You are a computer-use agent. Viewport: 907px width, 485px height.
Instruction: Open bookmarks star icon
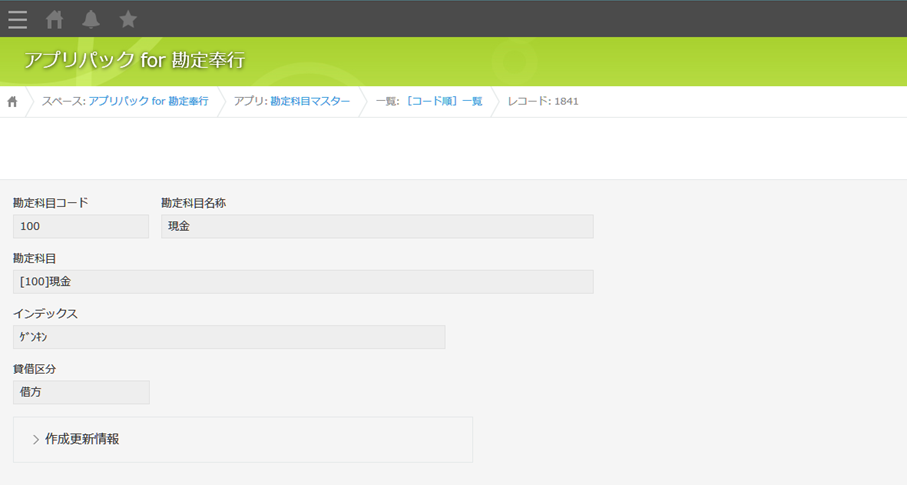(x=128, y=19)
